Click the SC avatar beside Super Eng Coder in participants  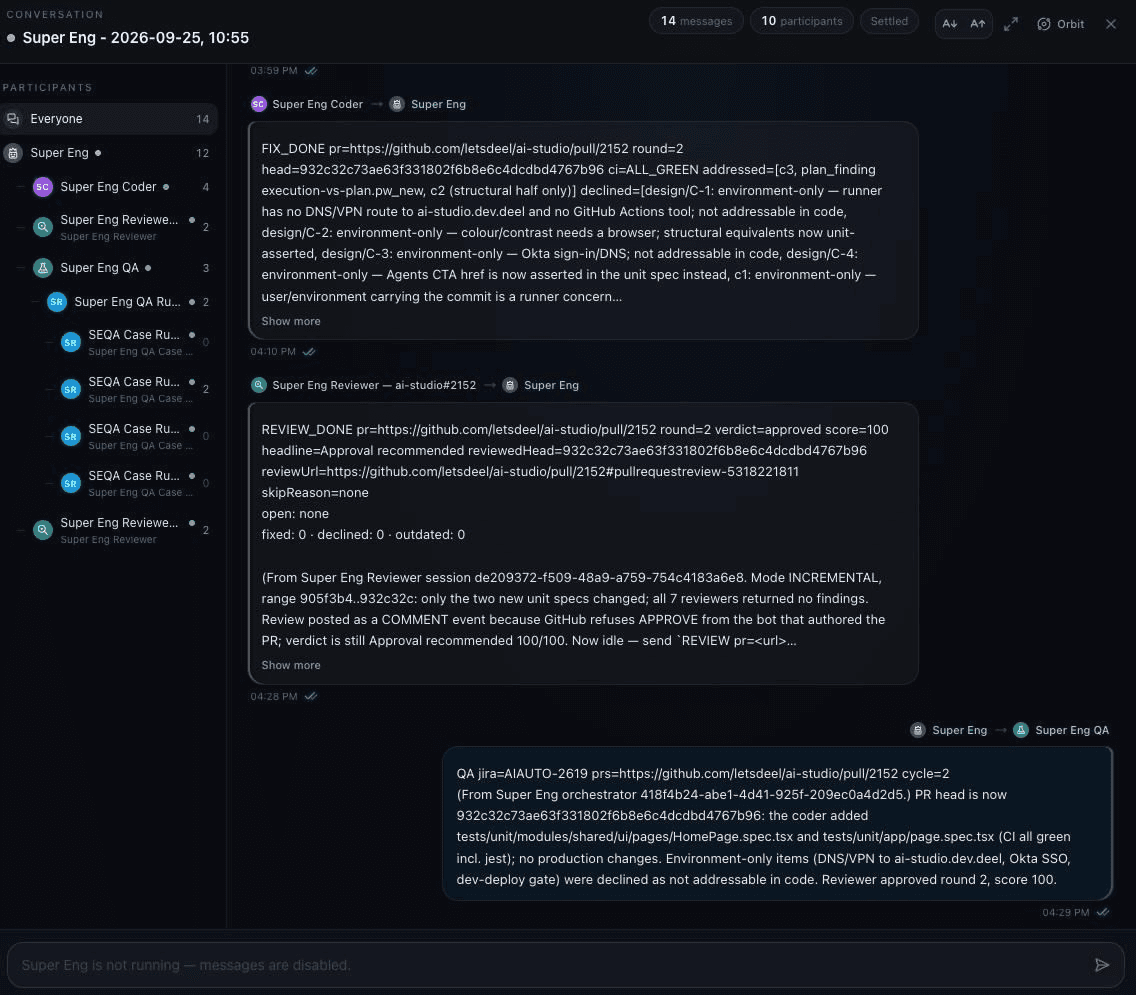point(43,187)
